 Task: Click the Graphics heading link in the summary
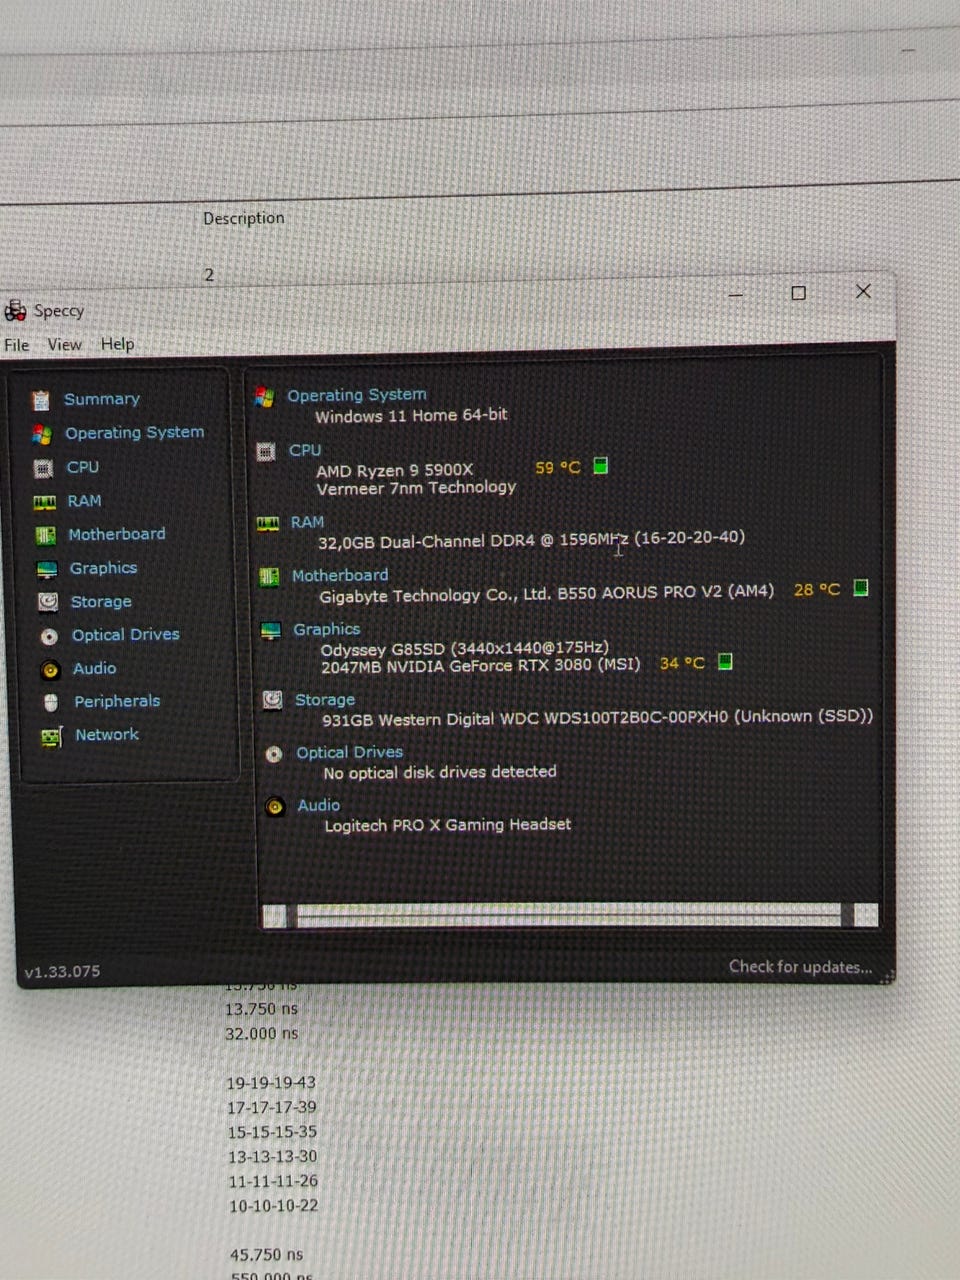pos(327,629)
